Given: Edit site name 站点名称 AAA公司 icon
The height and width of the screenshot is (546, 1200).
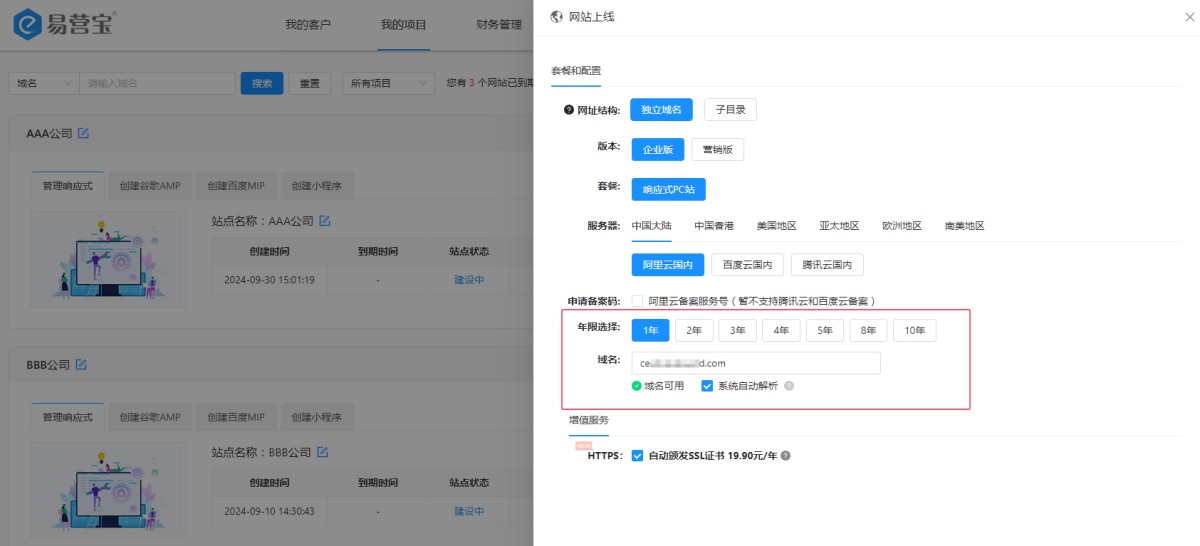Looking at the screenshot, I should click(324, 220).
